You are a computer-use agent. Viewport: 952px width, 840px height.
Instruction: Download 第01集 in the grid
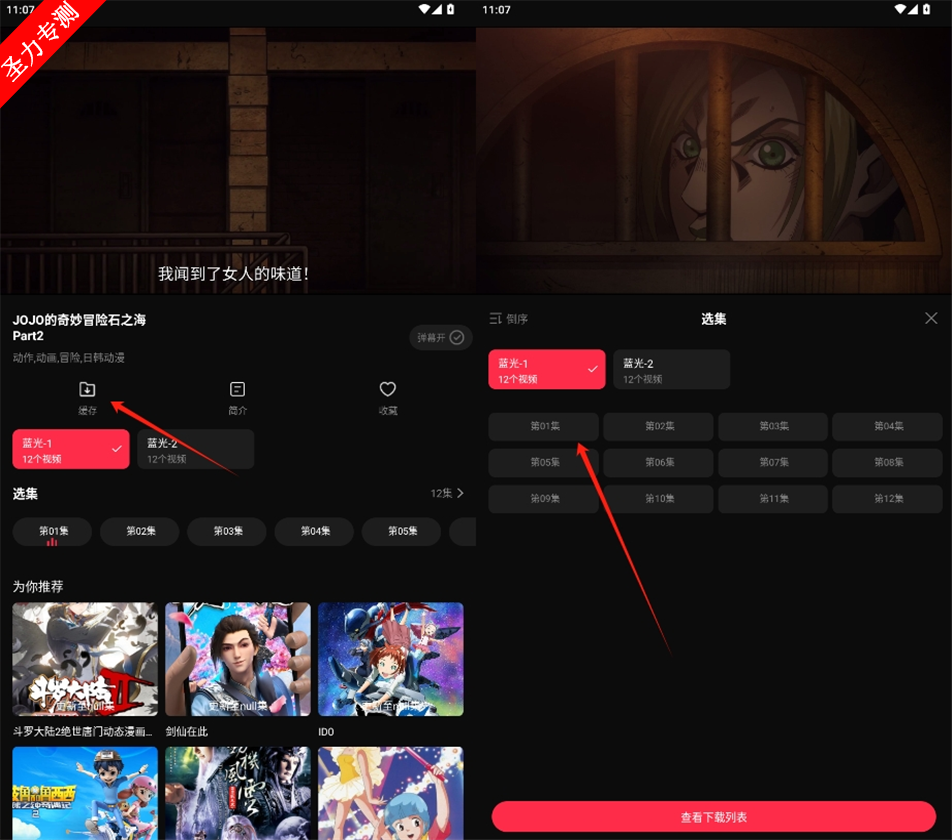pyautogui.click(x=544, y=427)
